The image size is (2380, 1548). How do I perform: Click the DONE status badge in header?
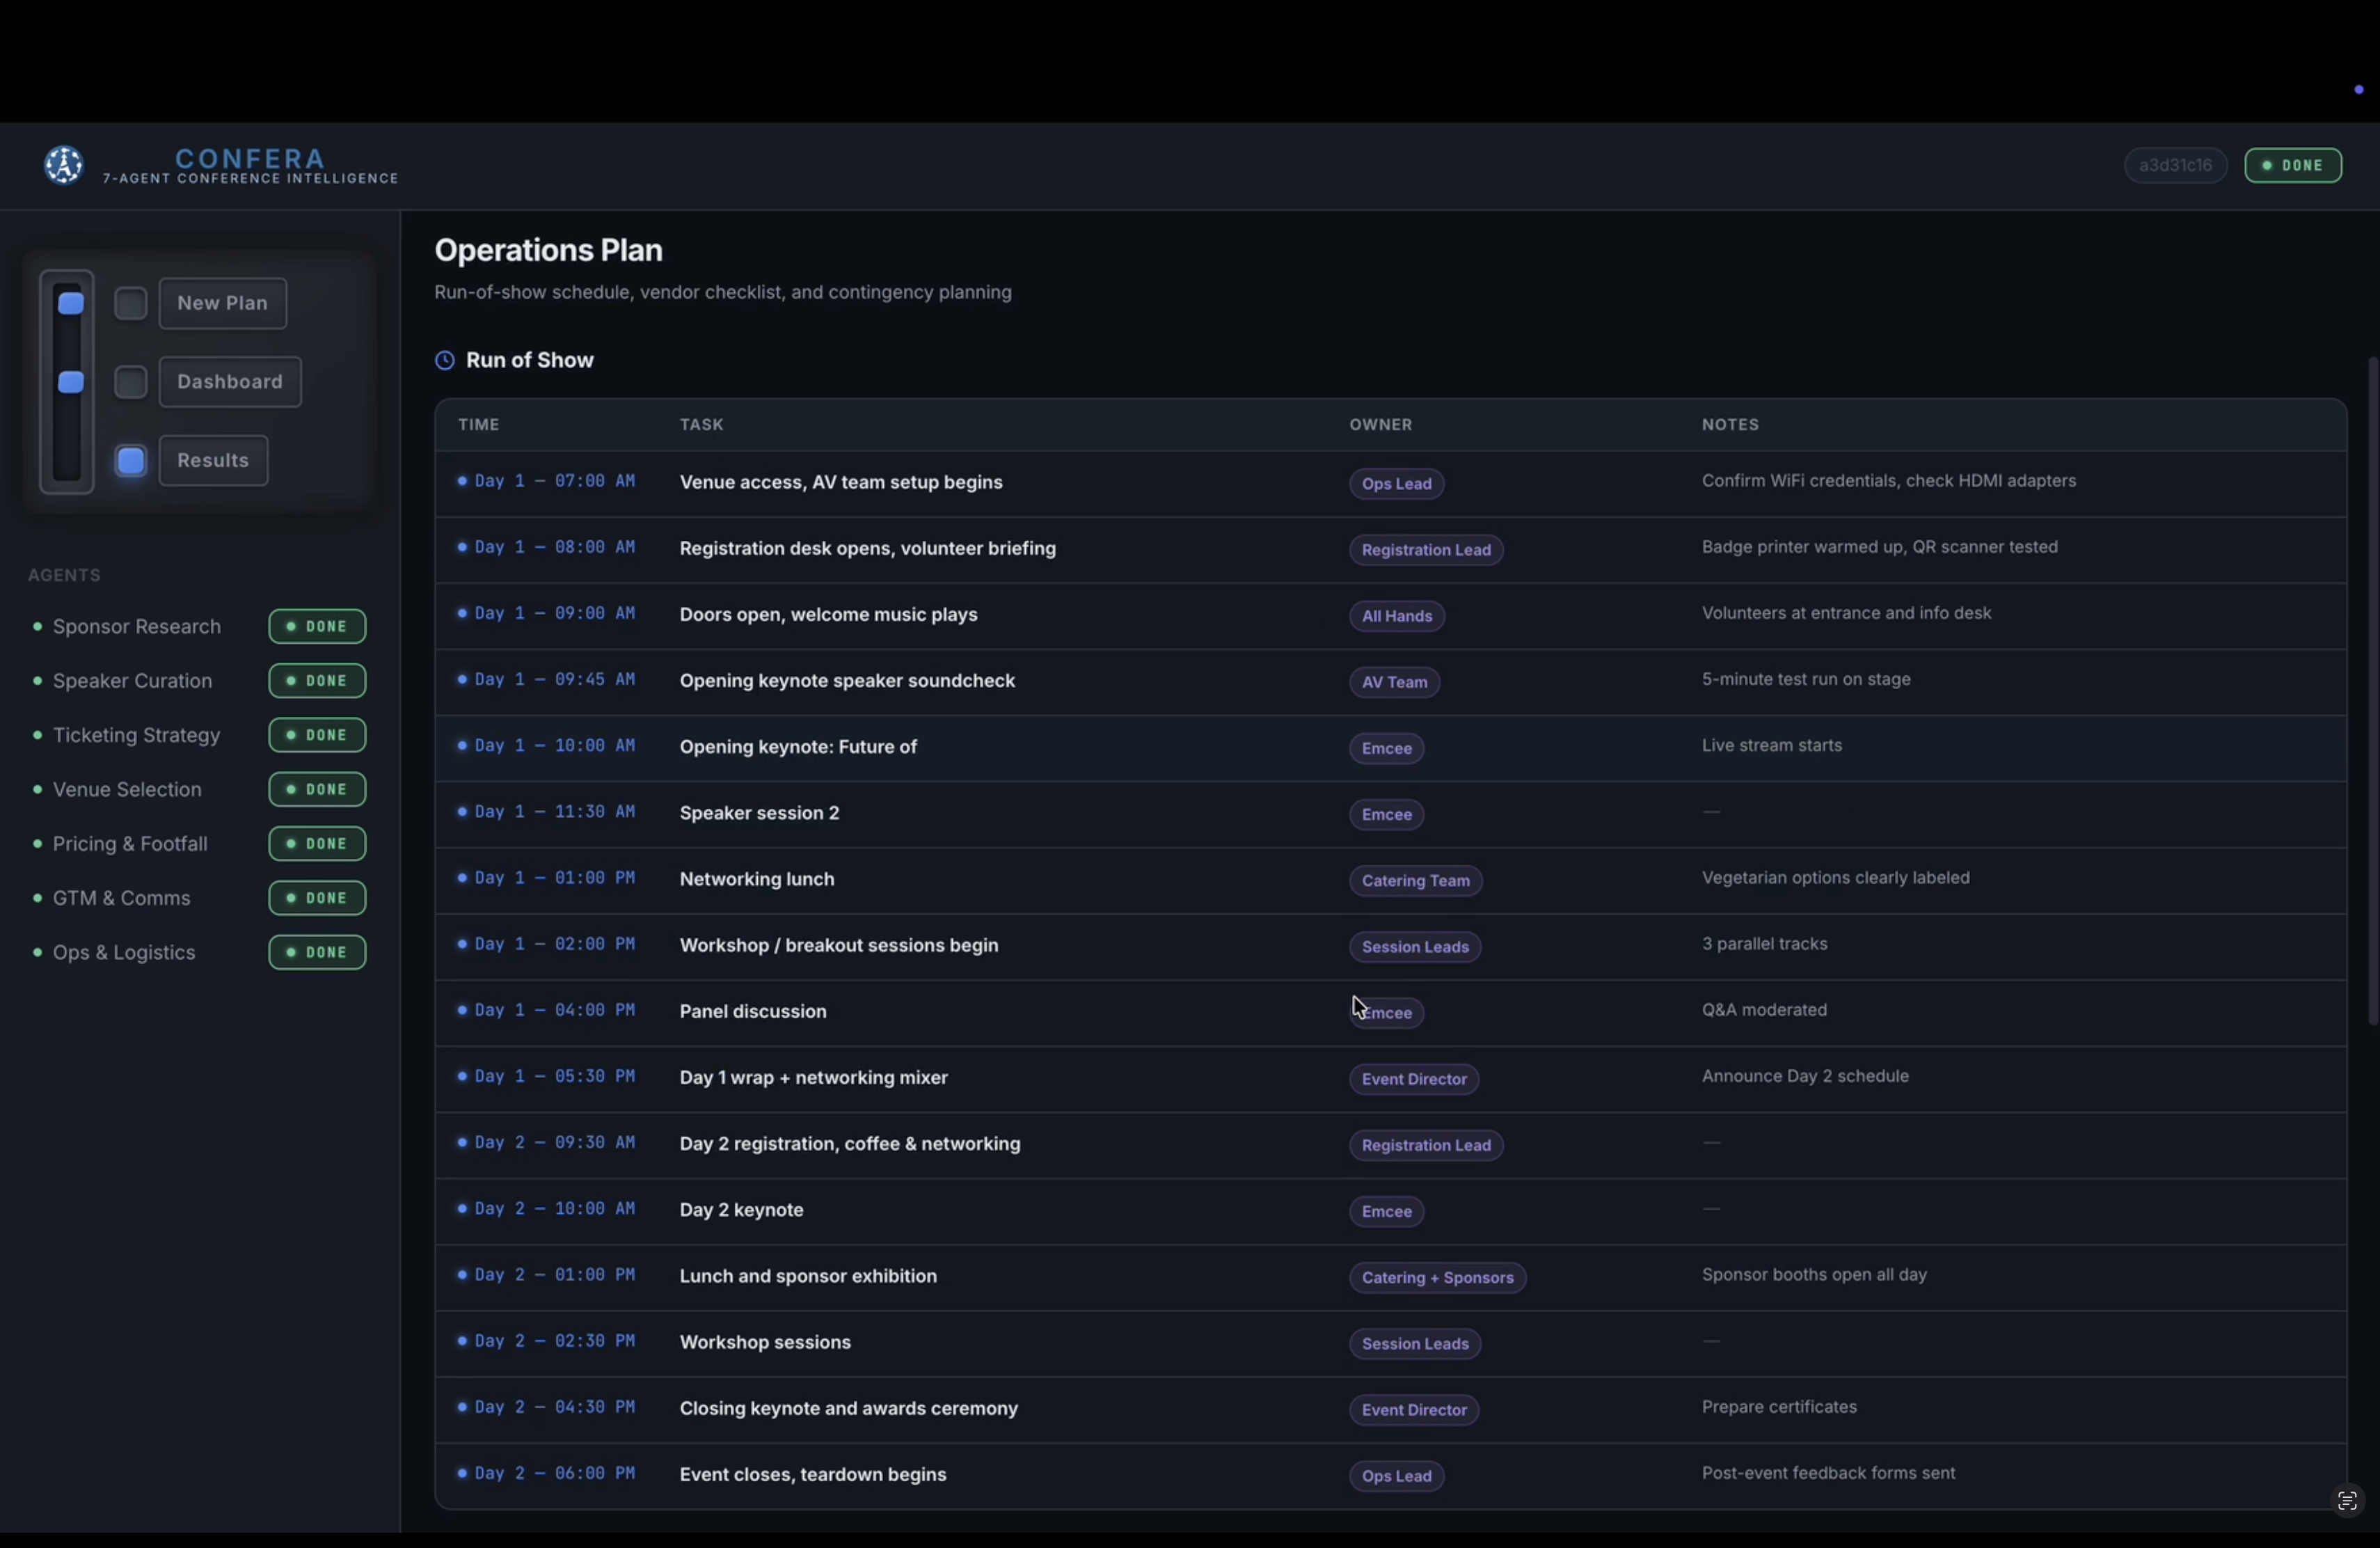pyautogui.click(x=2293, y=166)
